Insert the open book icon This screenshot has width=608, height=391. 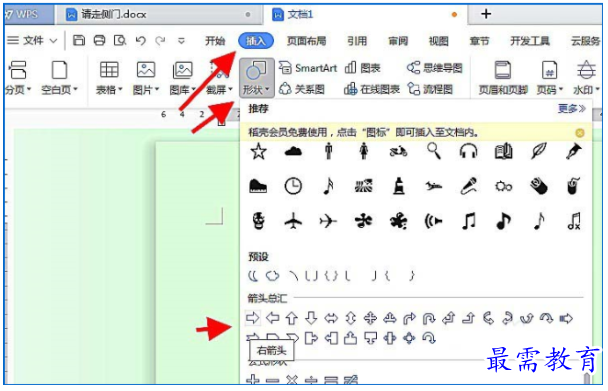coord(503,152)
